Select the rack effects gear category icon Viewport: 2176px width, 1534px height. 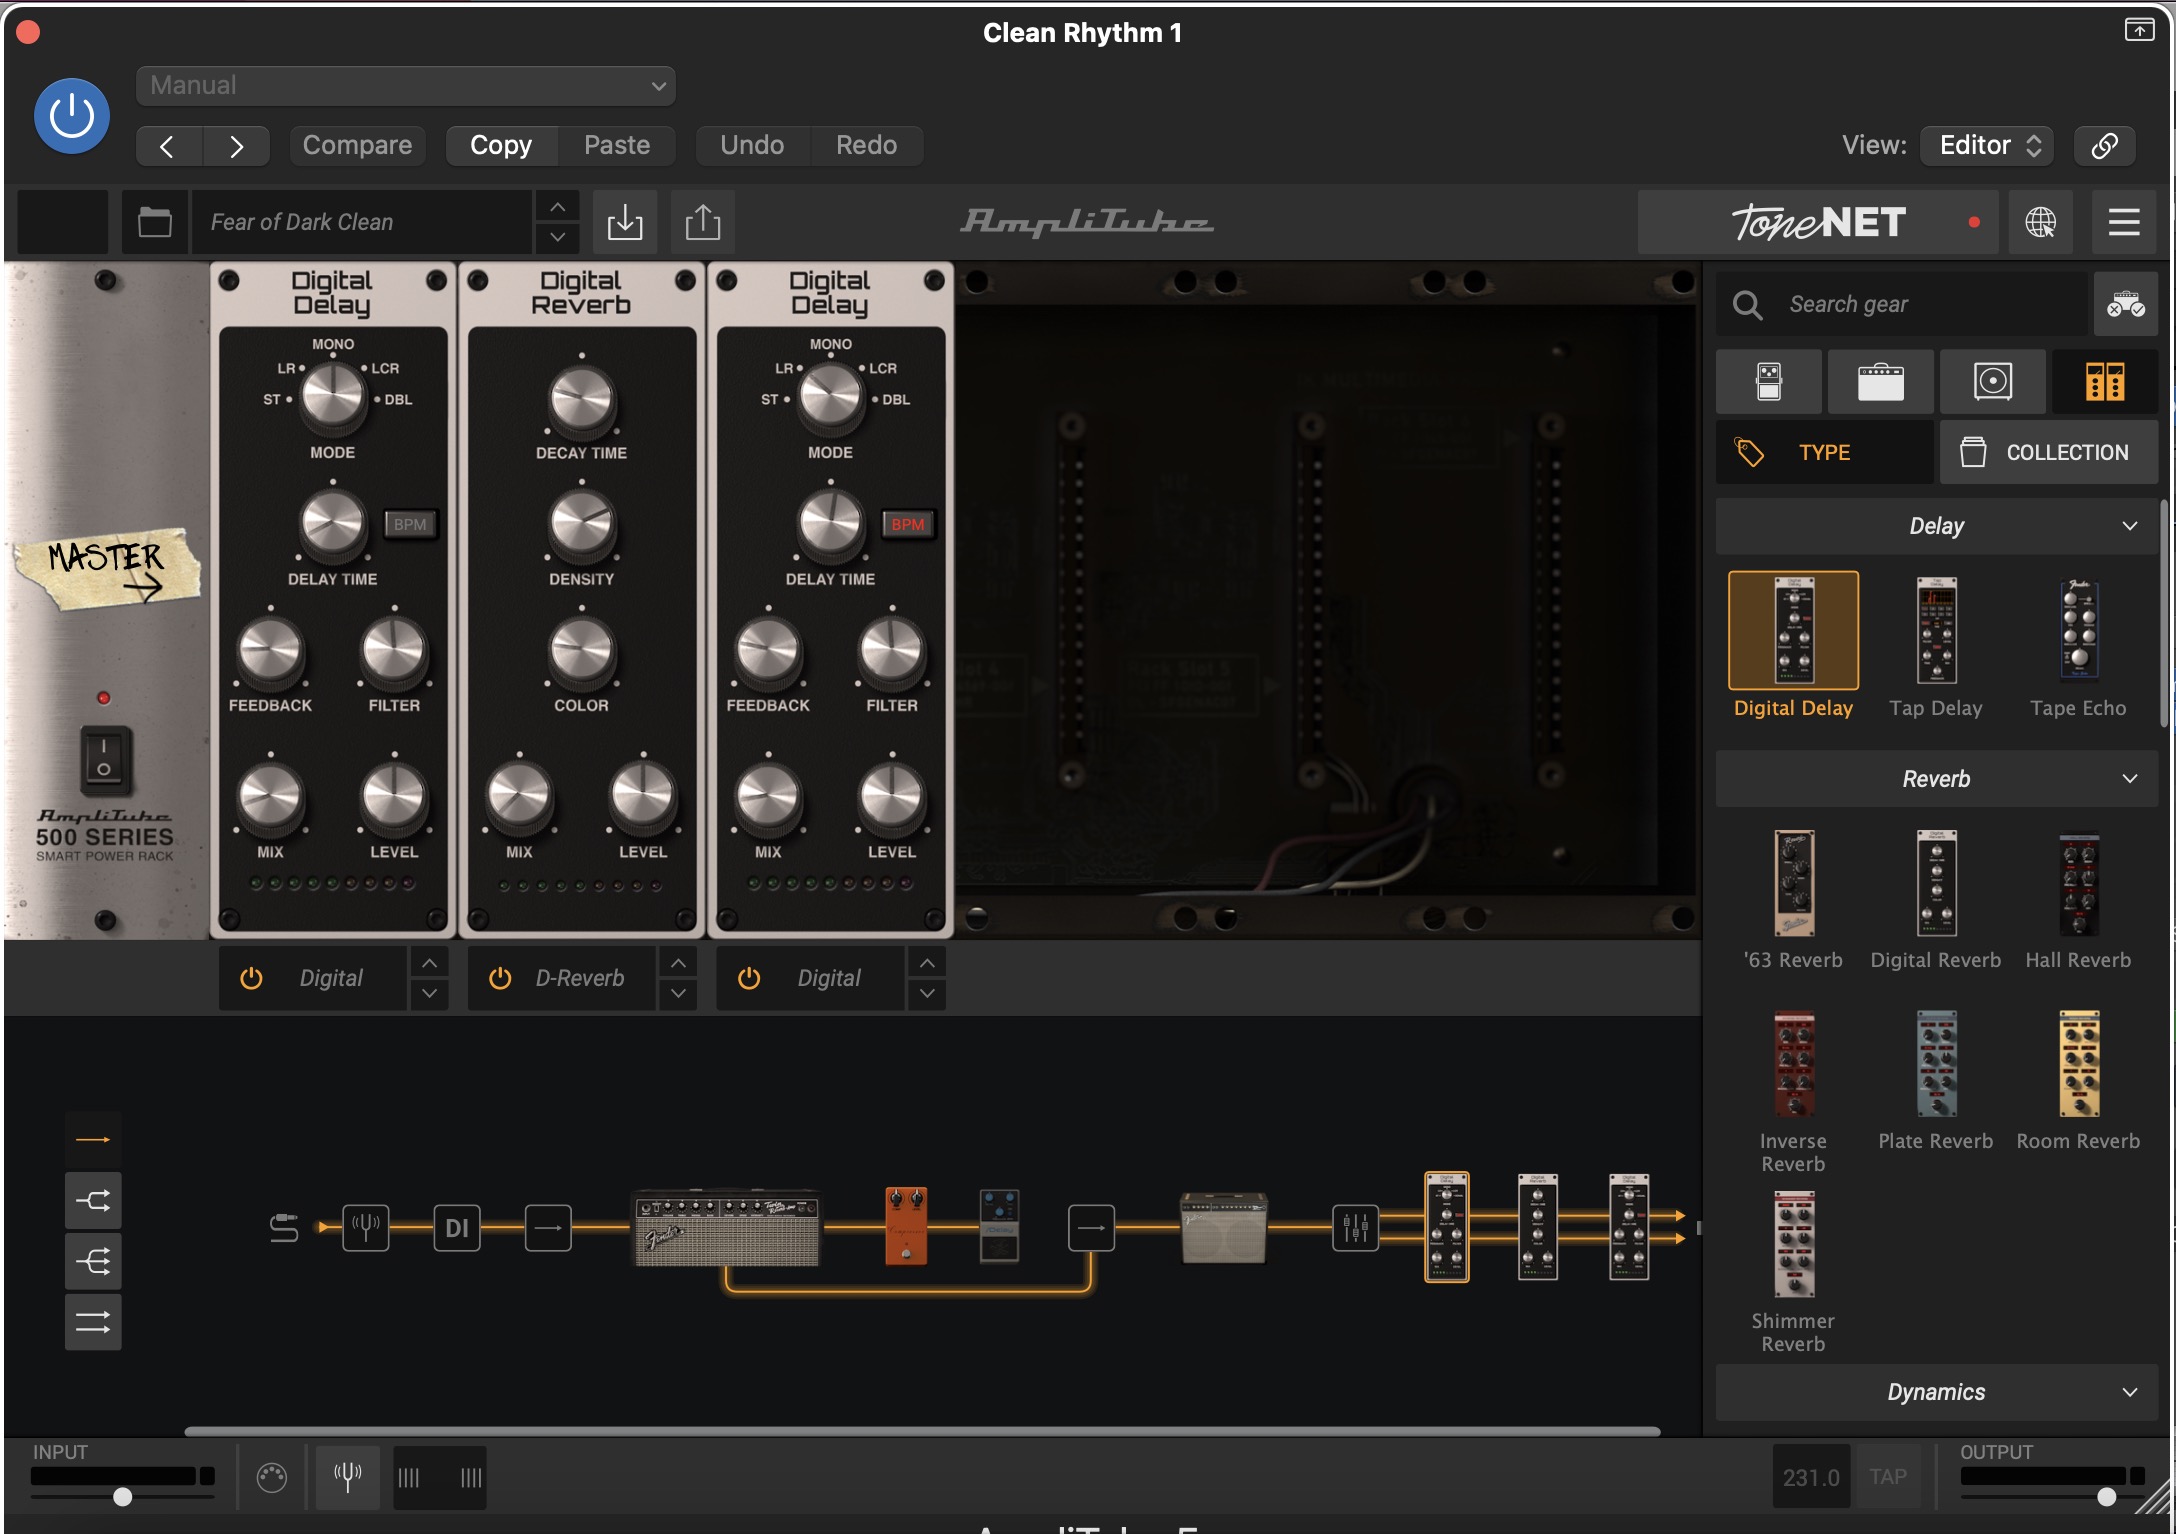tap(2105, 382)
